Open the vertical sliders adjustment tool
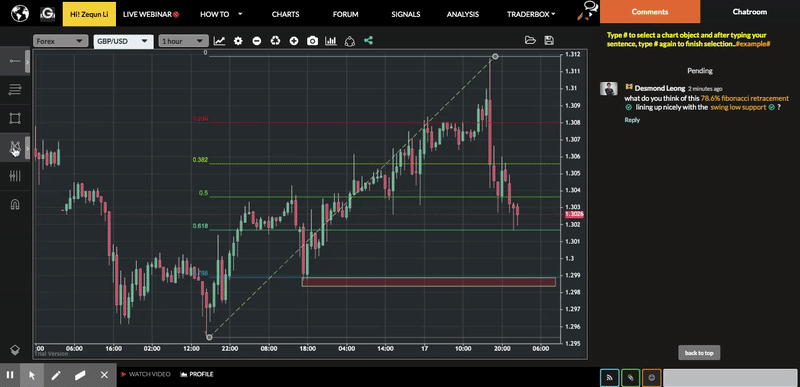Image resolution: width=800 pixels, height=387 pixels. click(15, 176)
